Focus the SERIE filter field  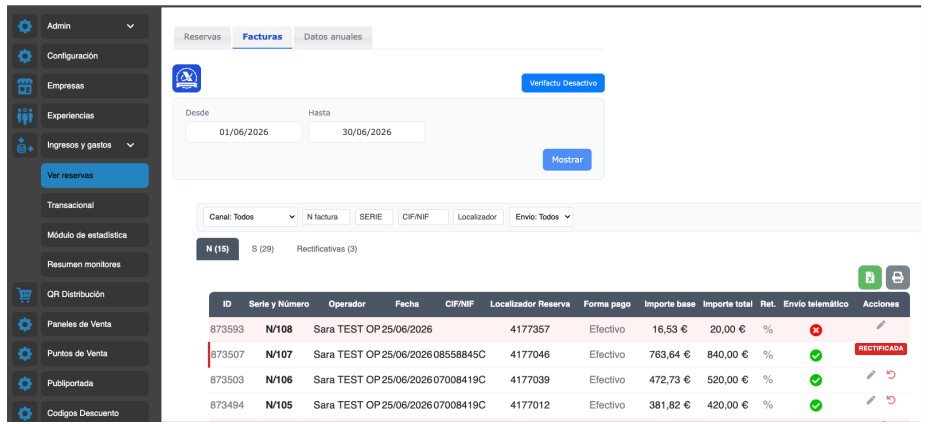[x=374, y=217]
